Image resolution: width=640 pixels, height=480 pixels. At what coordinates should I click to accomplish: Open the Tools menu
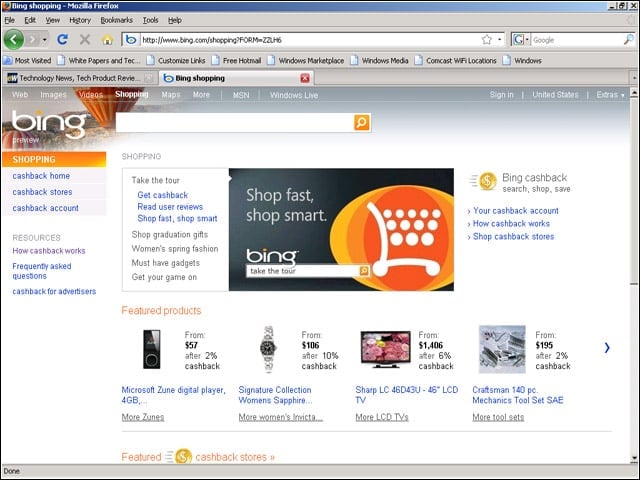pyautogui.click(x=150, y=20)
